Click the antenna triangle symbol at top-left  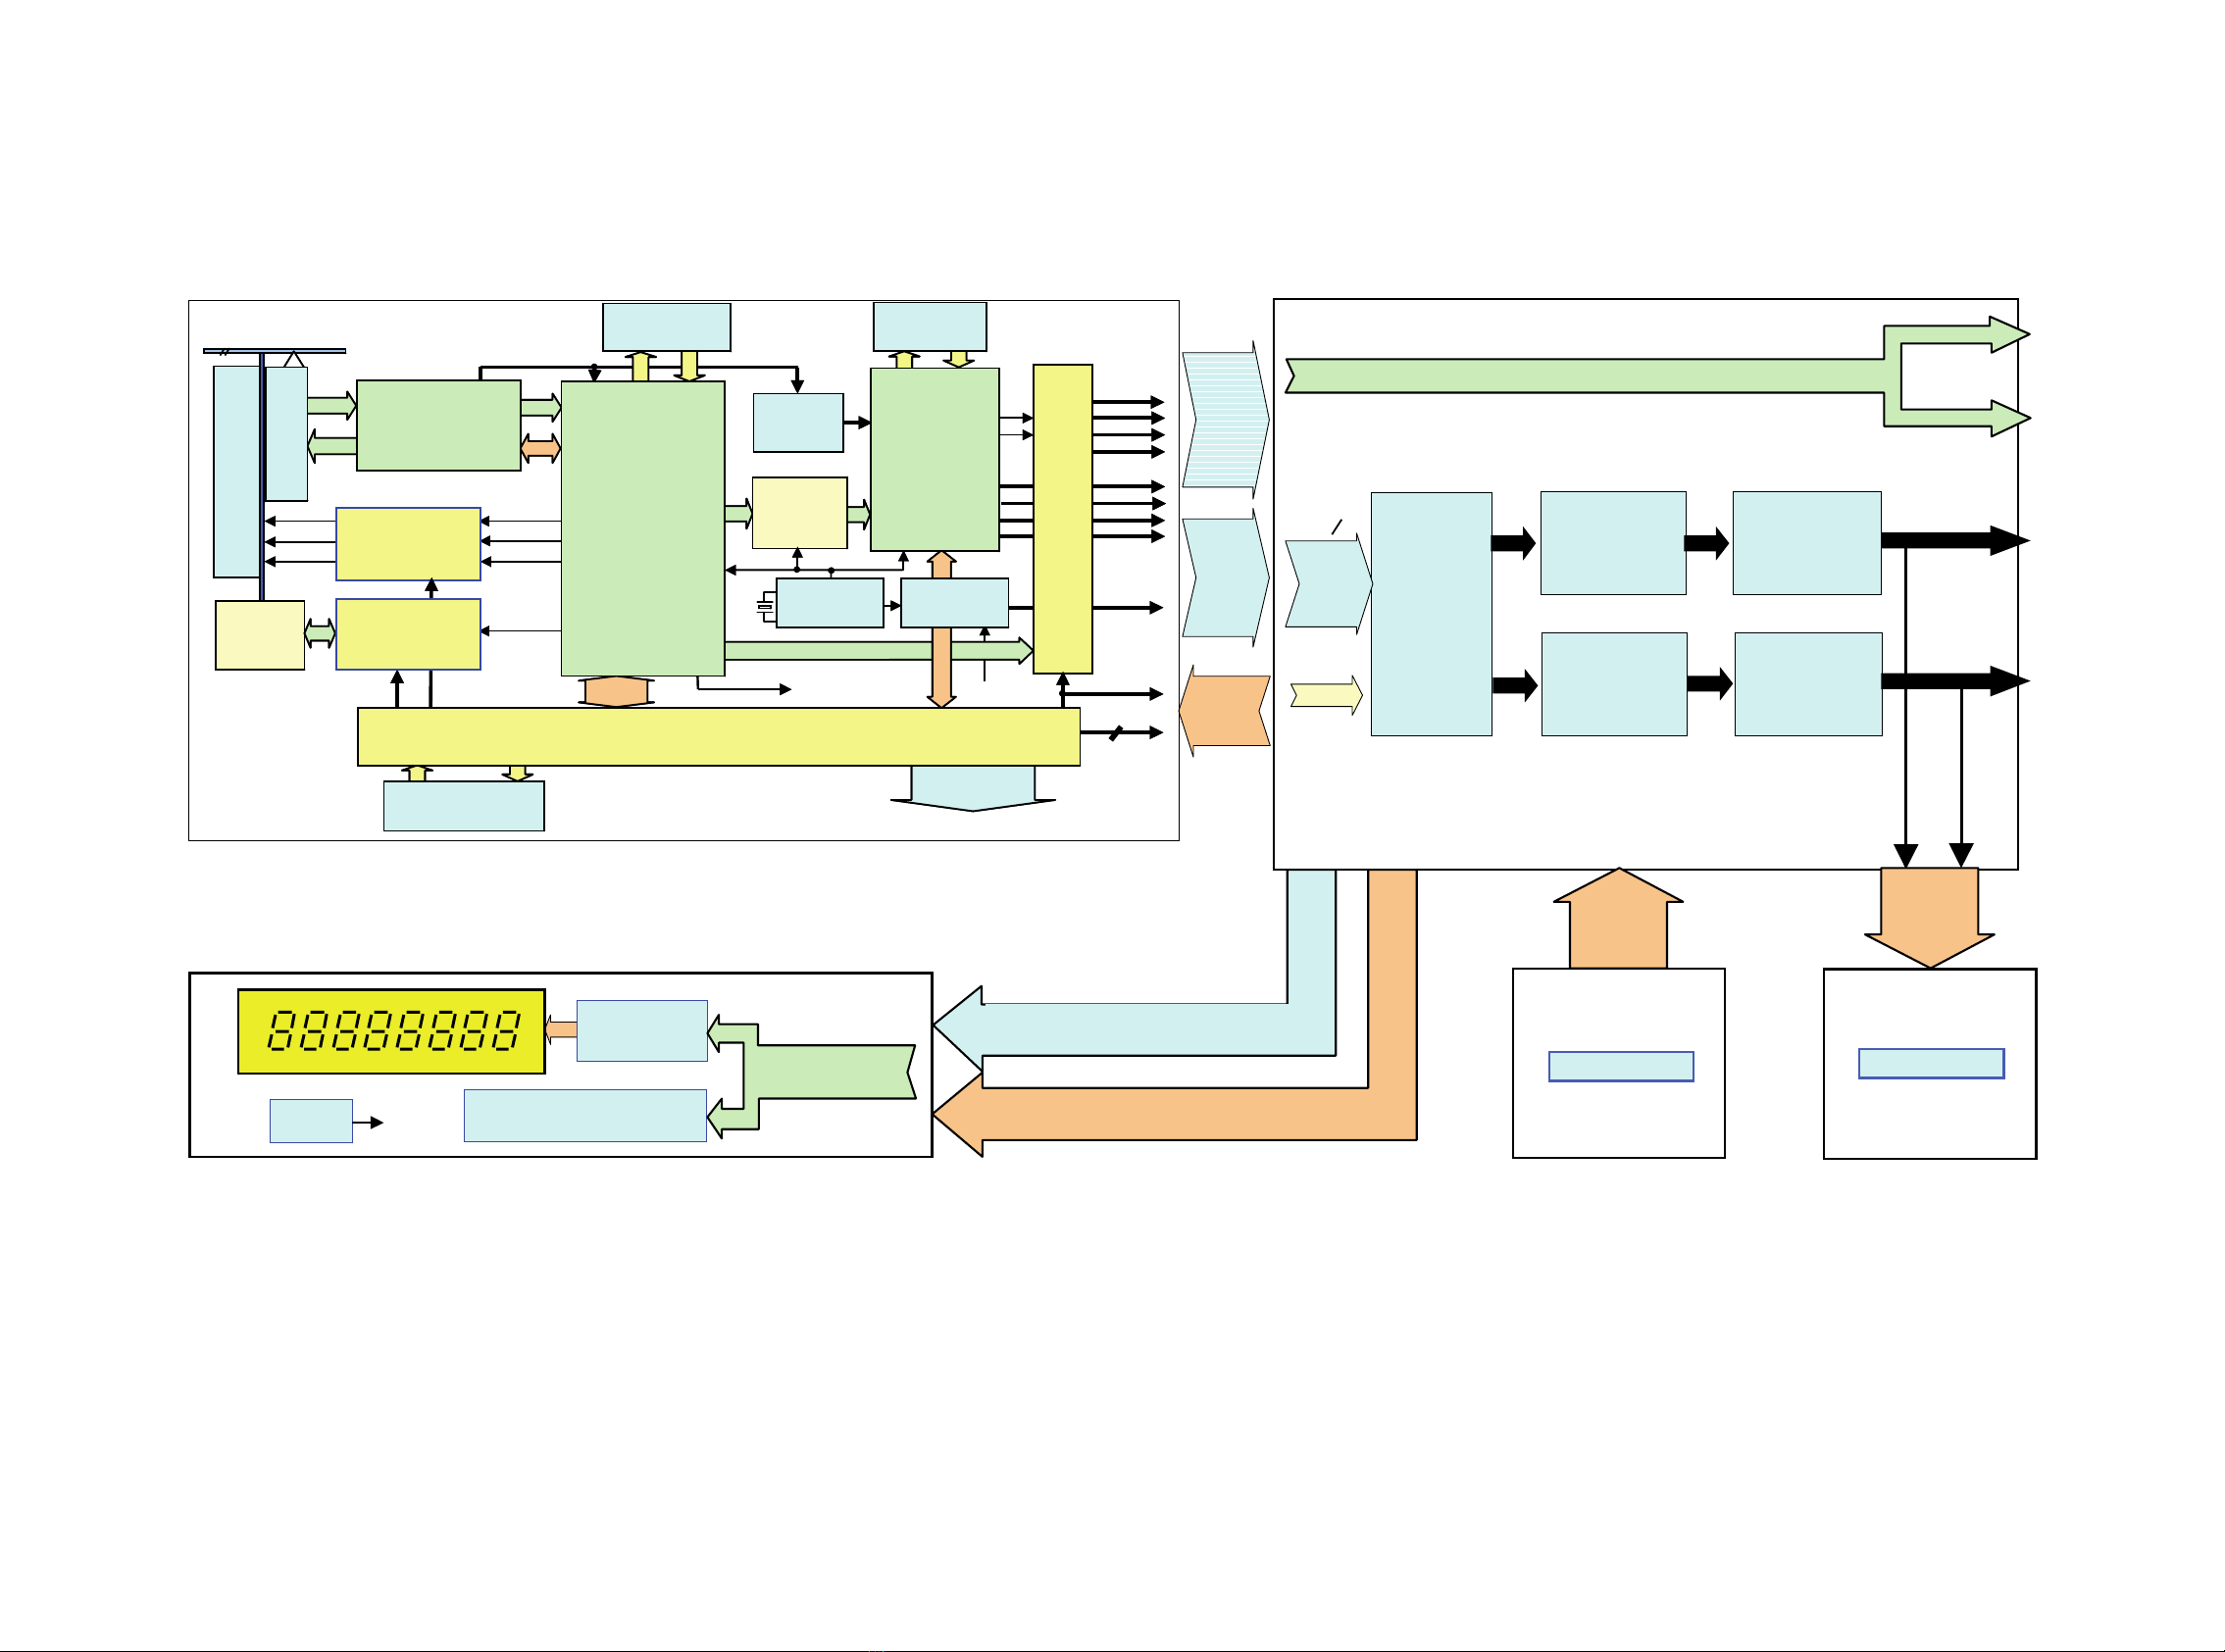pos(293,359)
